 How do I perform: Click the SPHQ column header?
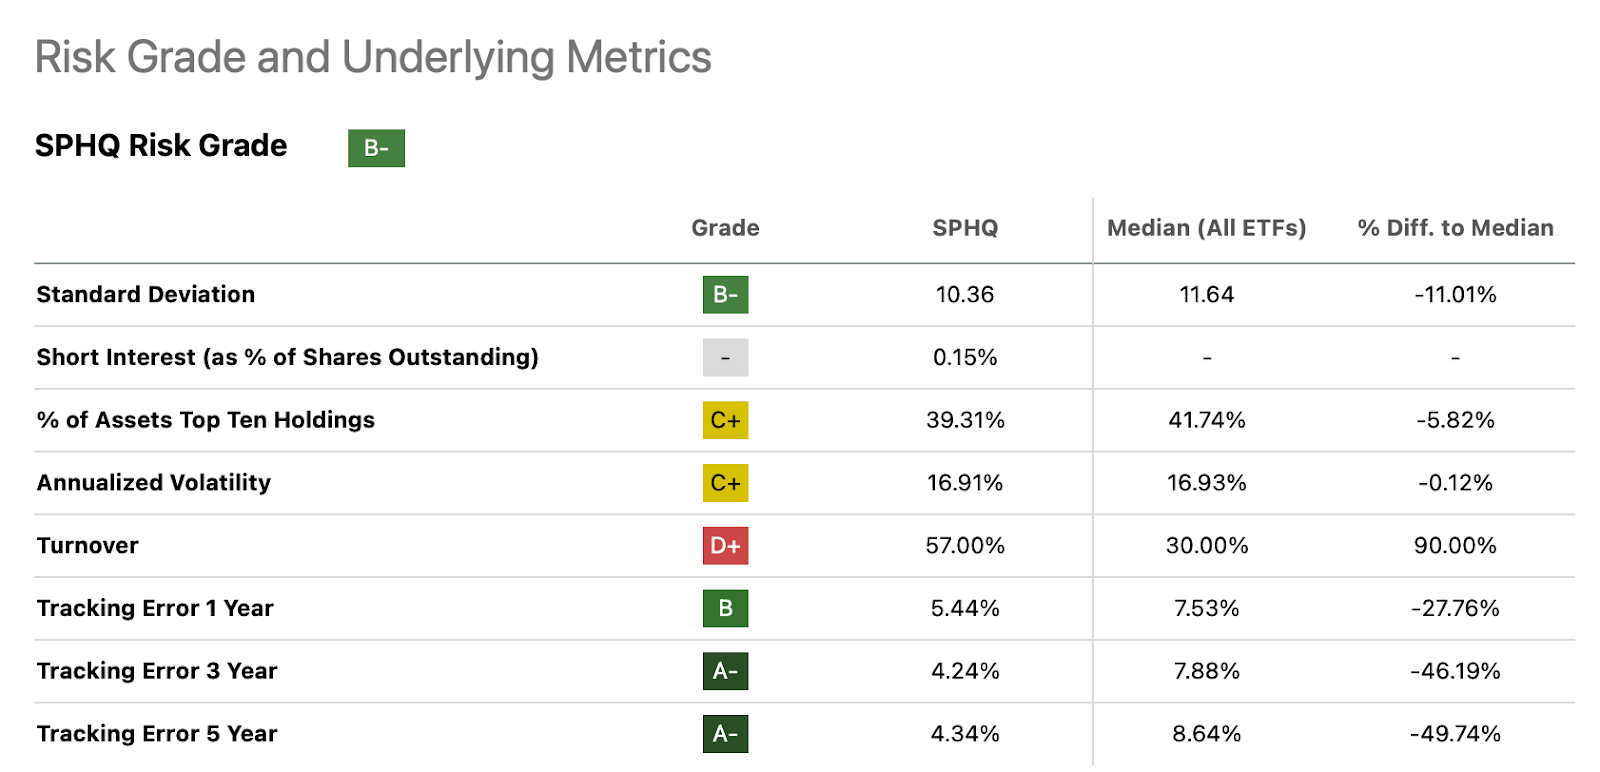coord(965,228)
